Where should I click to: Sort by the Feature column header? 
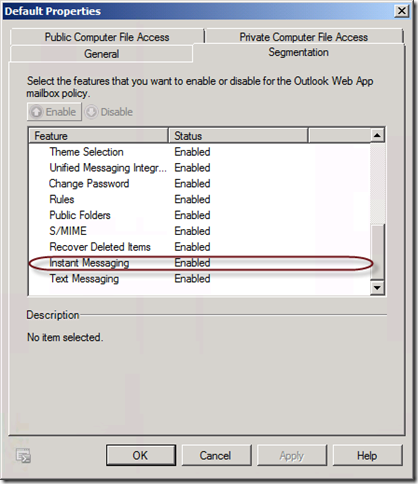(98, 136)
